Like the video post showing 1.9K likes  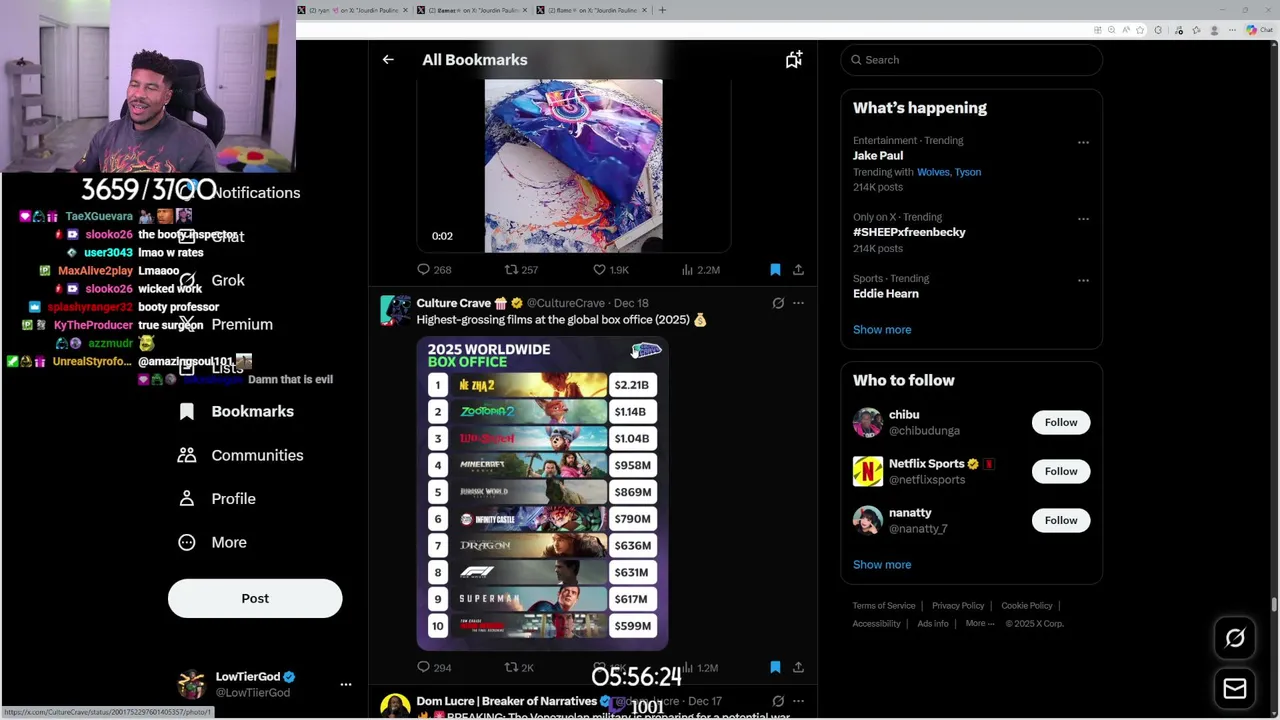click(x=610, y=270)
